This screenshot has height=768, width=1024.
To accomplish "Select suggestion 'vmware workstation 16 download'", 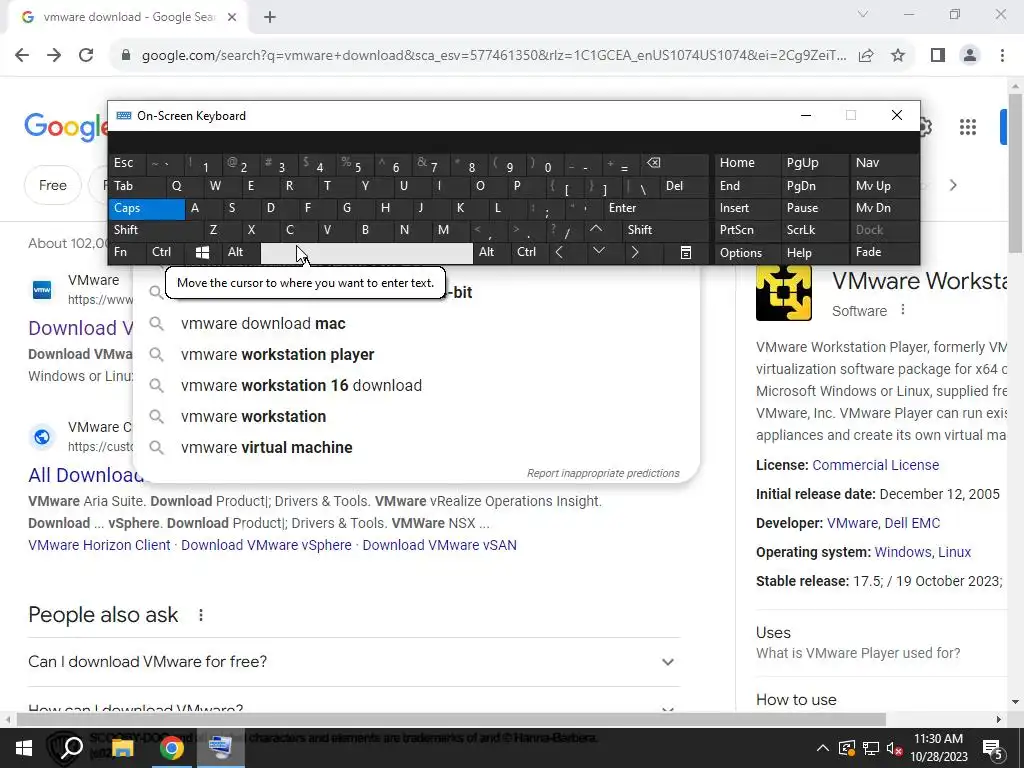I will [416, 385].
